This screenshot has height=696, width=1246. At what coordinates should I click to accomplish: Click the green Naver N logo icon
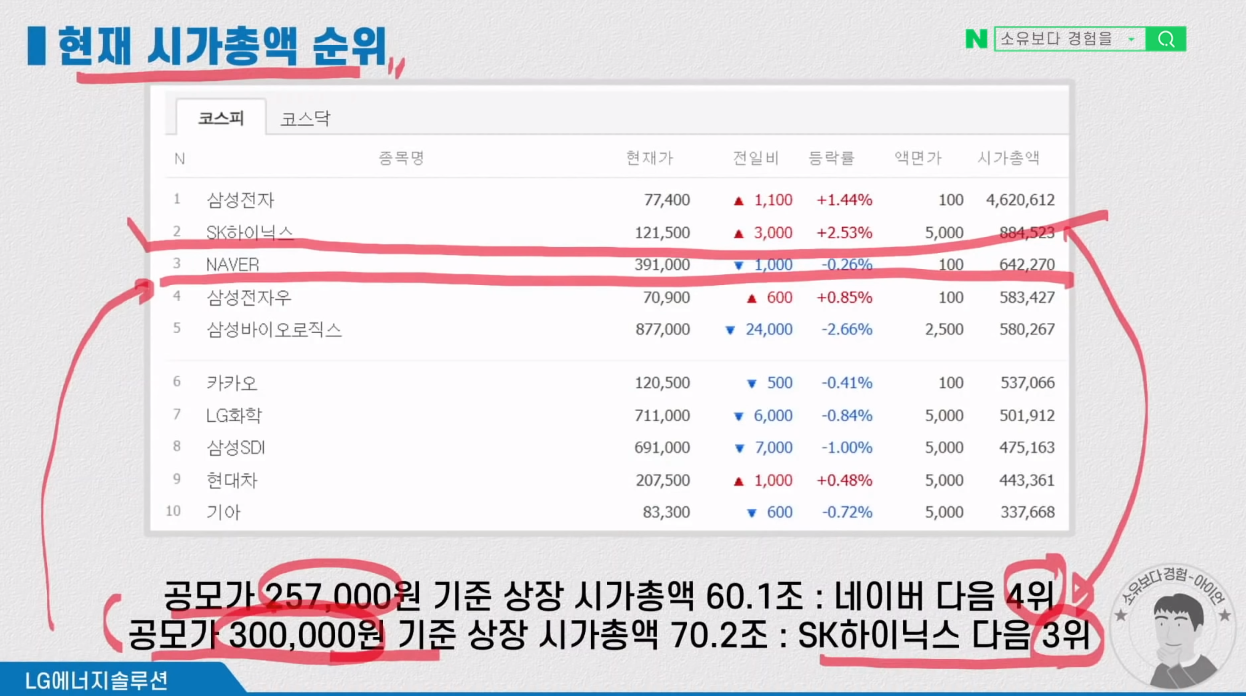click(976, 39)
